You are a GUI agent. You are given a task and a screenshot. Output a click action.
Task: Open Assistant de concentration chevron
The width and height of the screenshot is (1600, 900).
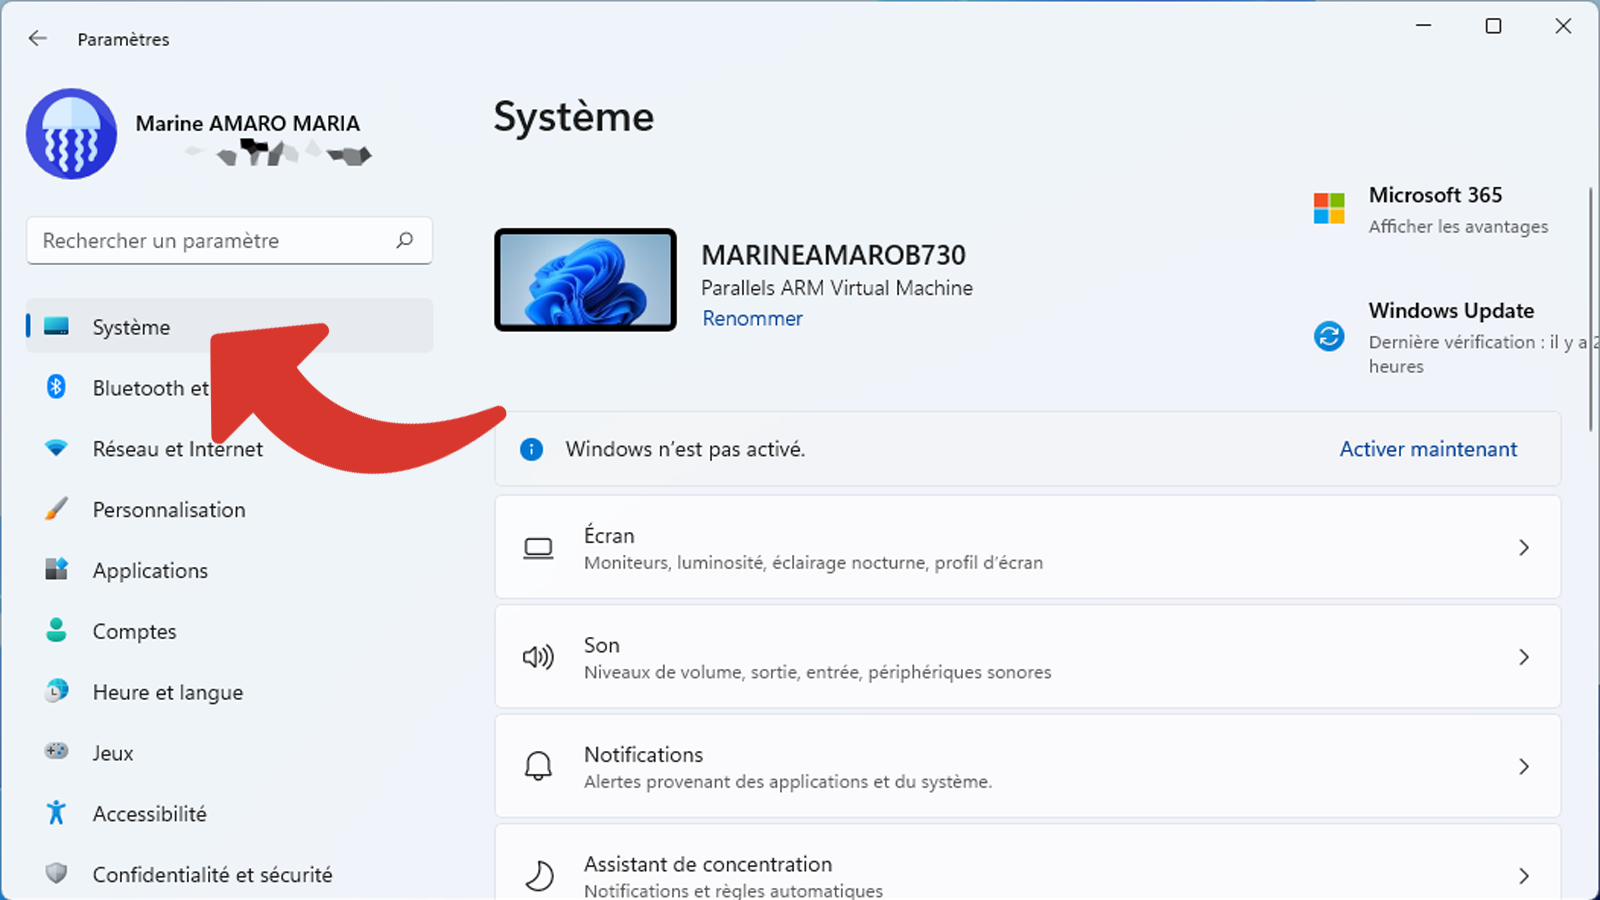[1523, 876]
